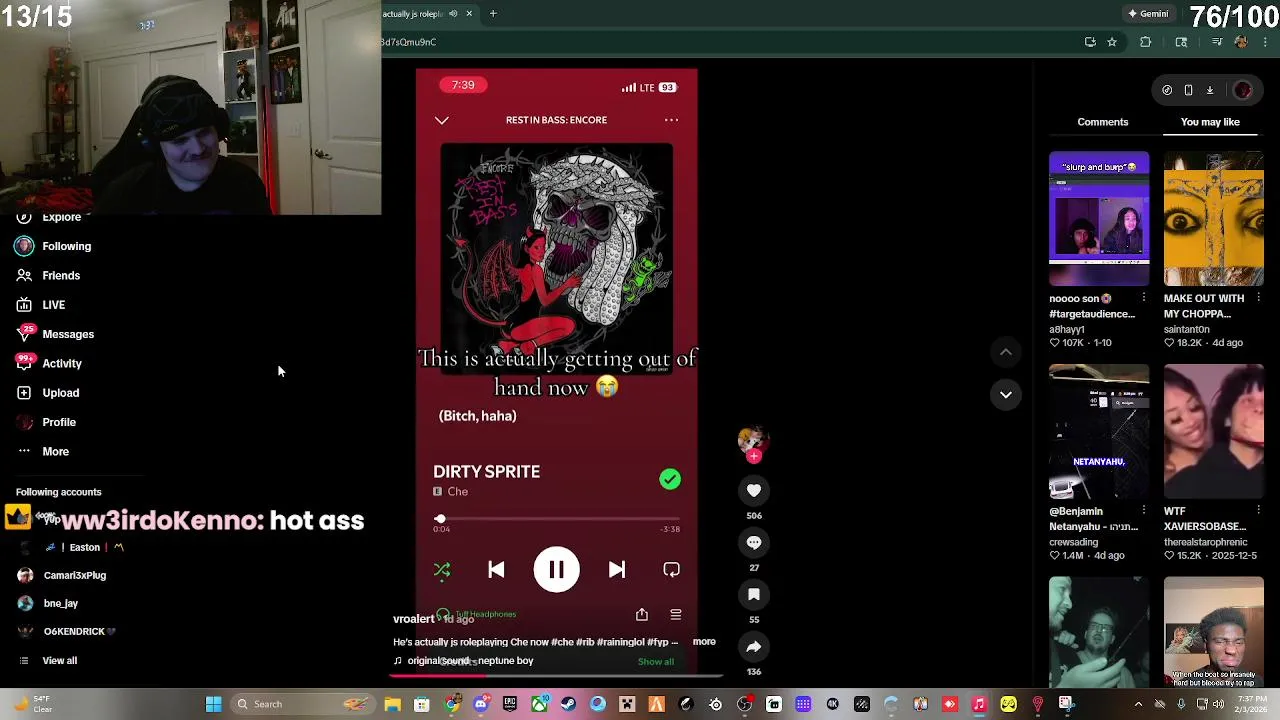Click View all following accounts
Screen dimensions: 1280x720
tap(48, 660)
